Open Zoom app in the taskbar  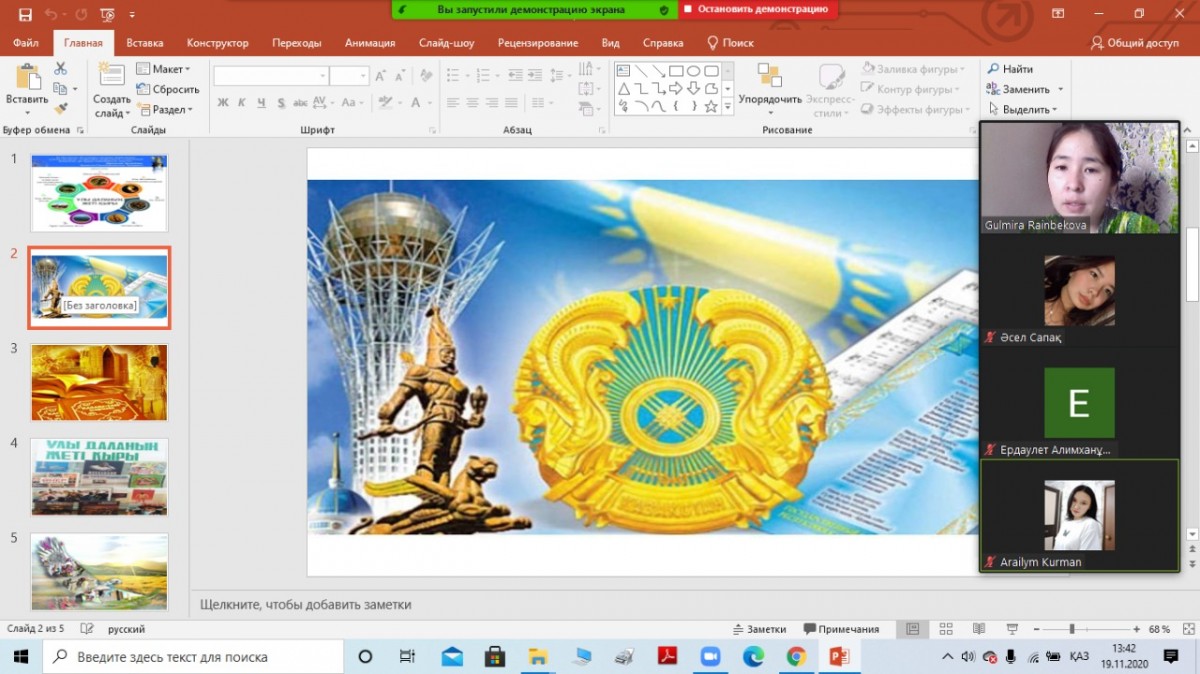coord(710,656)
